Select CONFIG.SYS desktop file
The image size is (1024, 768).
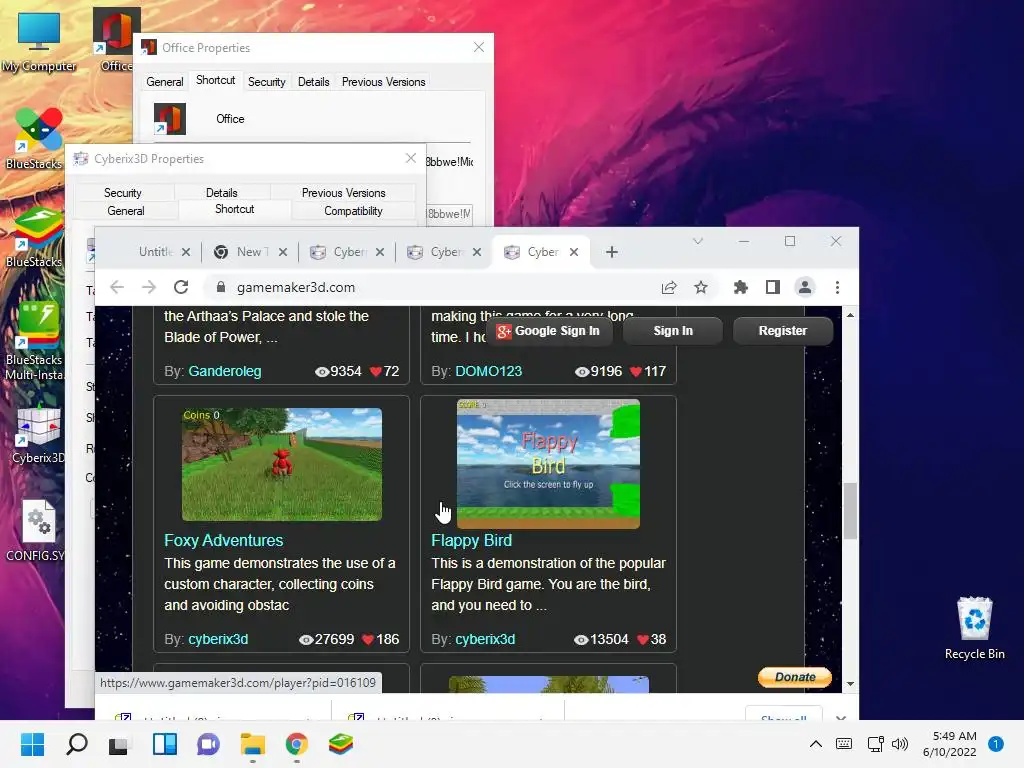pyautogui.click(x=36, y=531)
